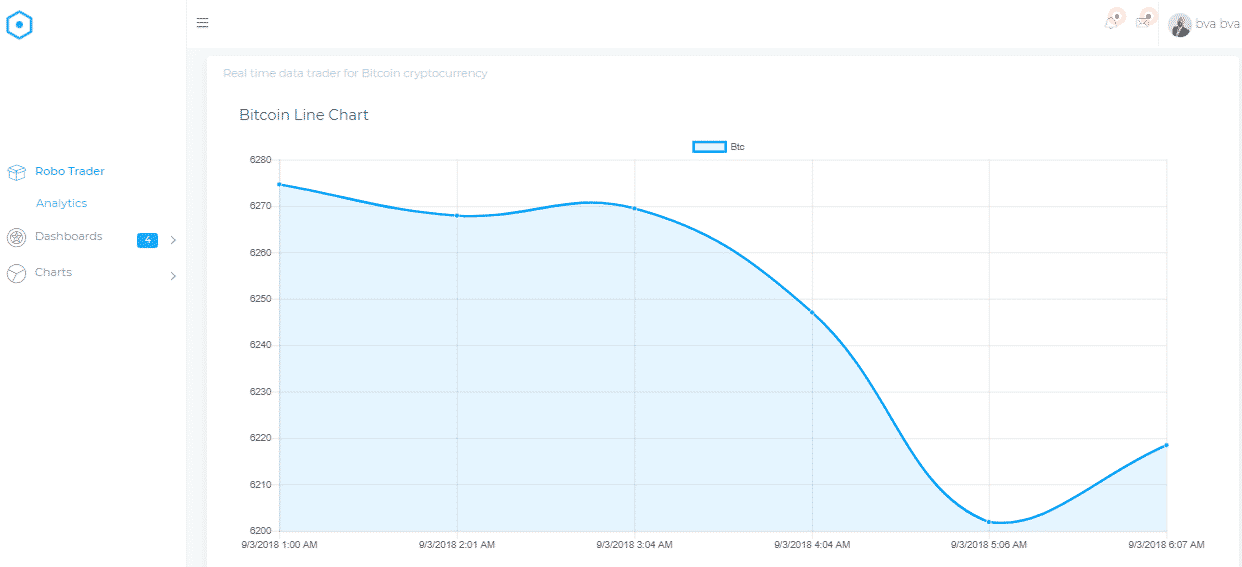Click the 9/3/2018 5:06 AM data point
The height and width of the screenshot is (567, 1242).
pyautogui.click(x=989, y=521)
